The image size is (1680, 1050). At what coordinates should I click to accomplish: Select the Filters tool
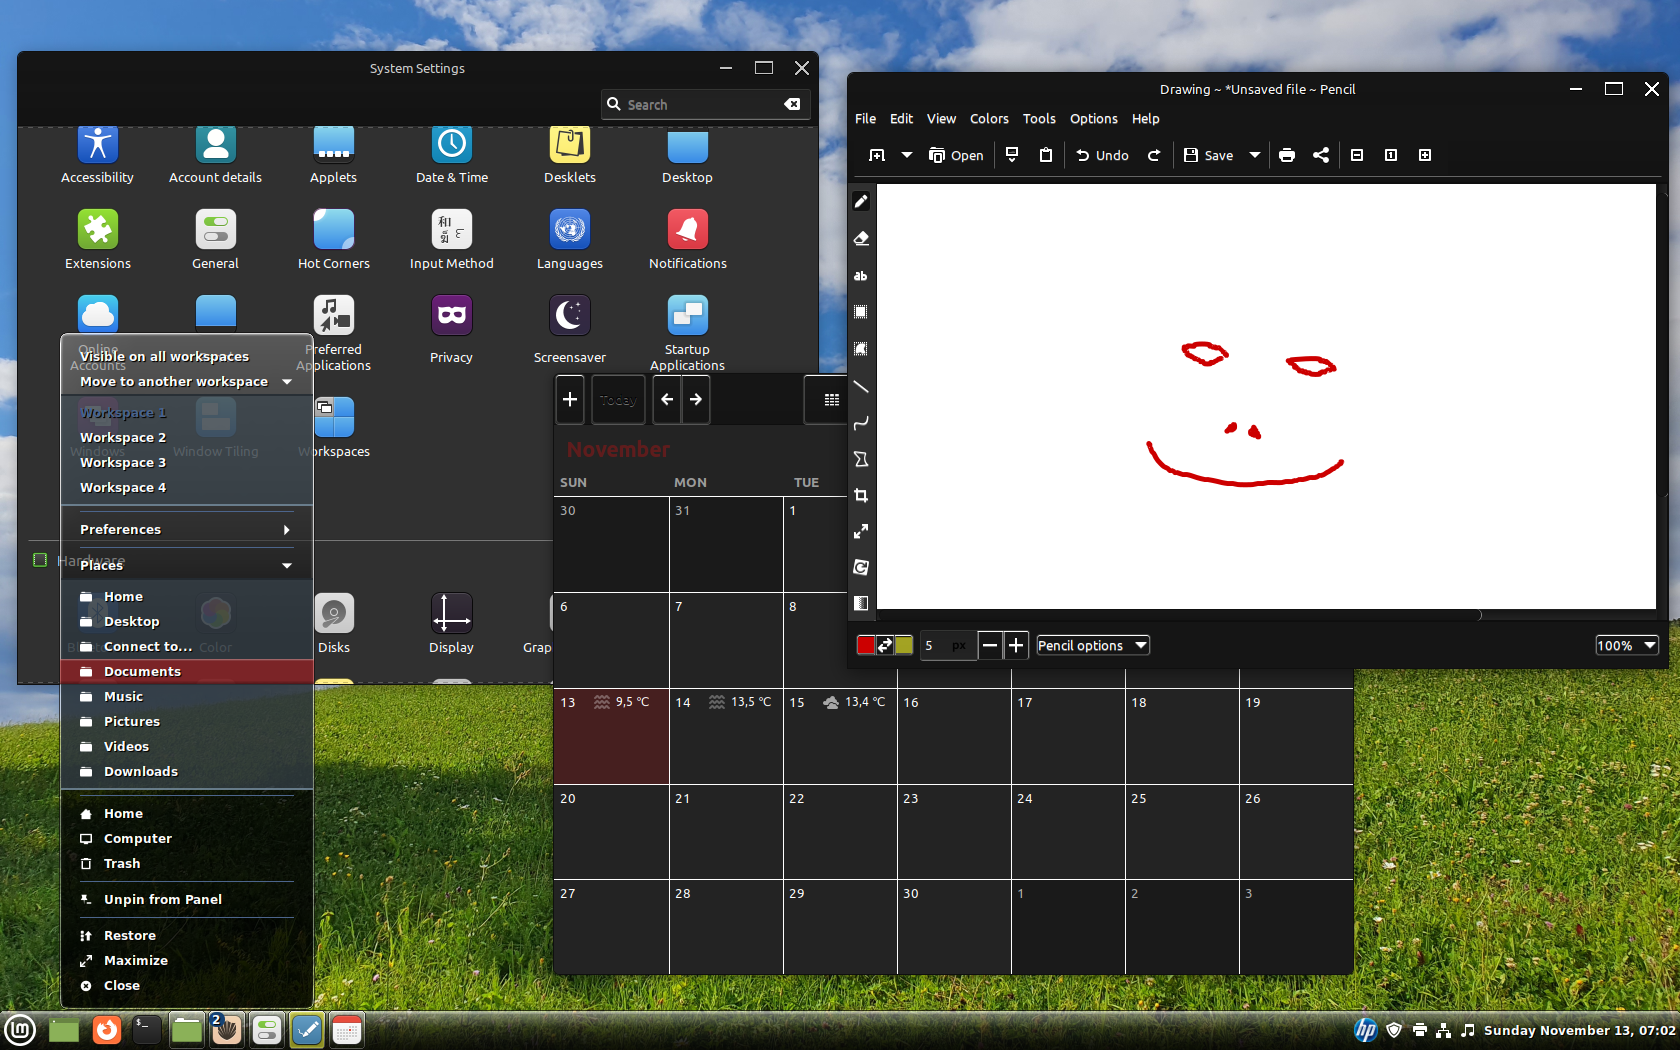coord(861,603)
